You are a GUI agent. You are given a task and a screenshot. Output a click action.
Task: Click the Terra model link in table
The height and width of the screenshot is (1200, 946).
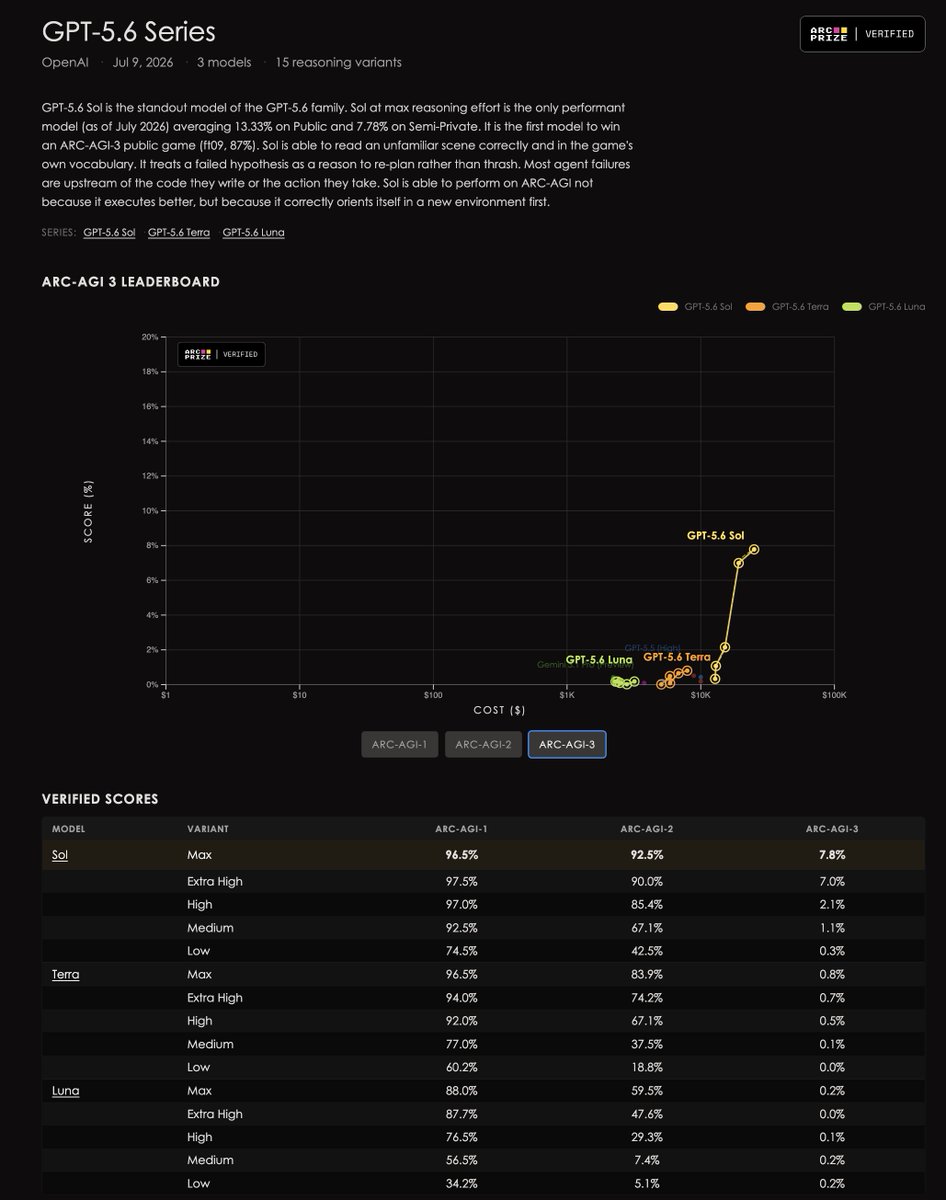66,974
